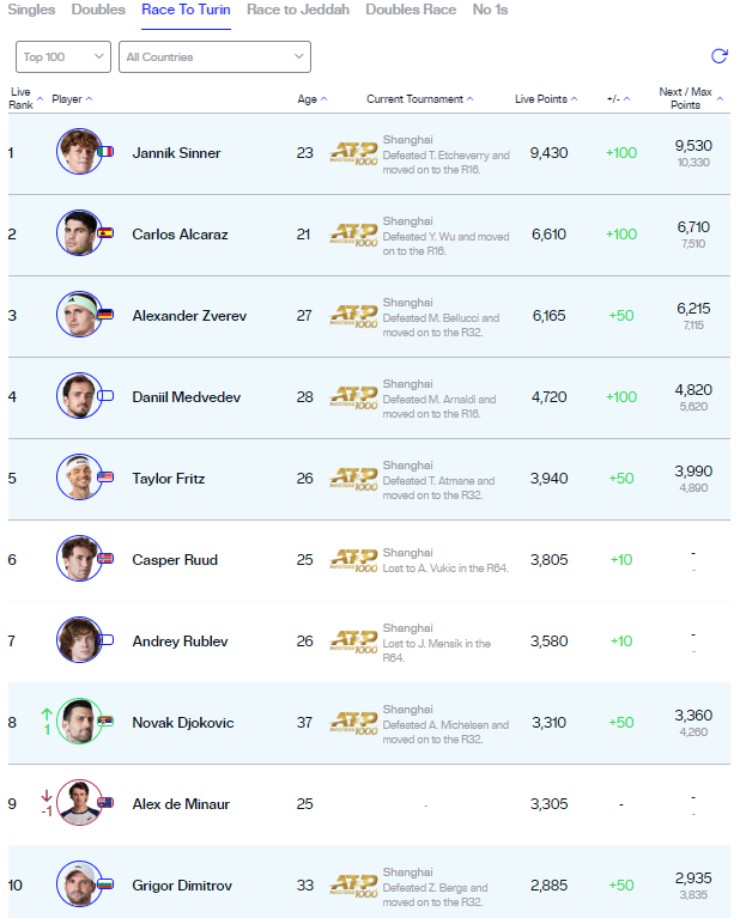Open Casper Ruud's player name link
This screenshot has height=918, width=740.
pyautogui.click(x=174, y=560)
